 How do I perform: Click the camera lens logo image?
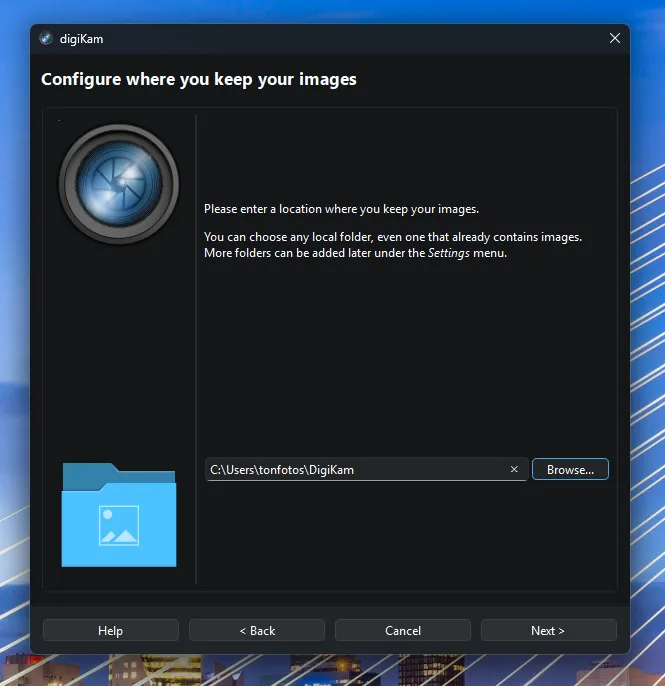(x=119, y=184)
